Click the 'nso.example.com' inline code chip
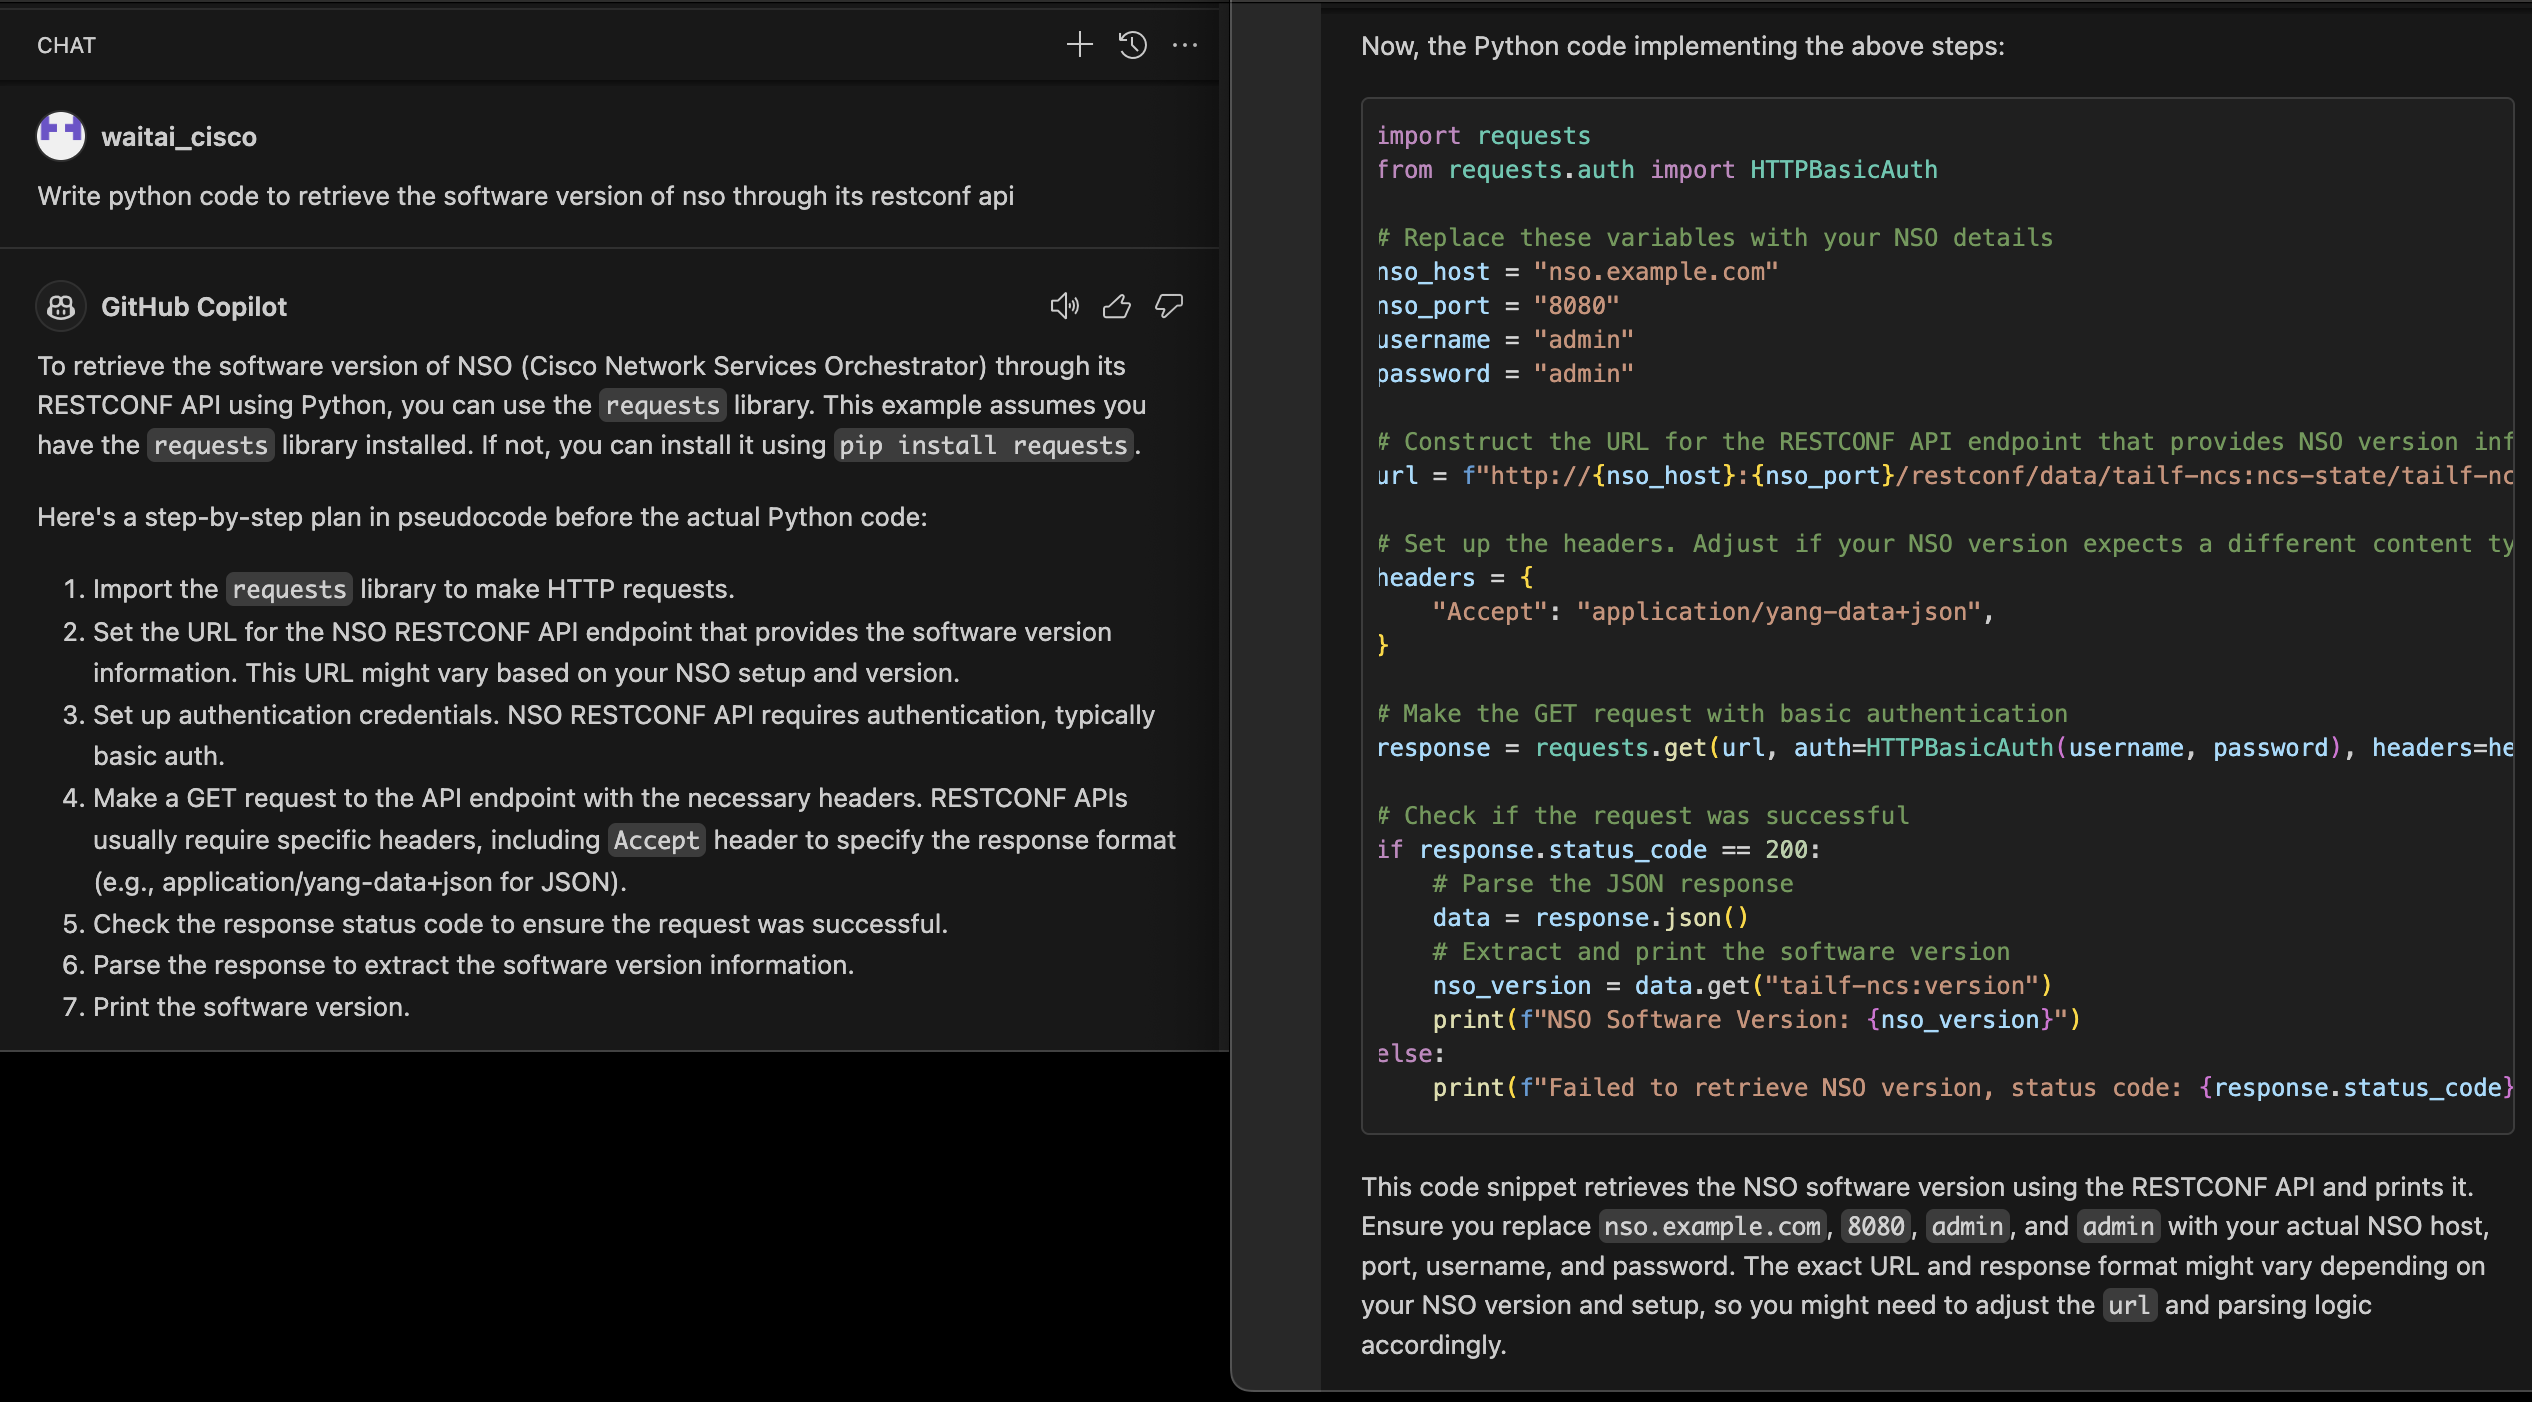Viewport: 2532px width, 1402px height. click(1712, 1226)
